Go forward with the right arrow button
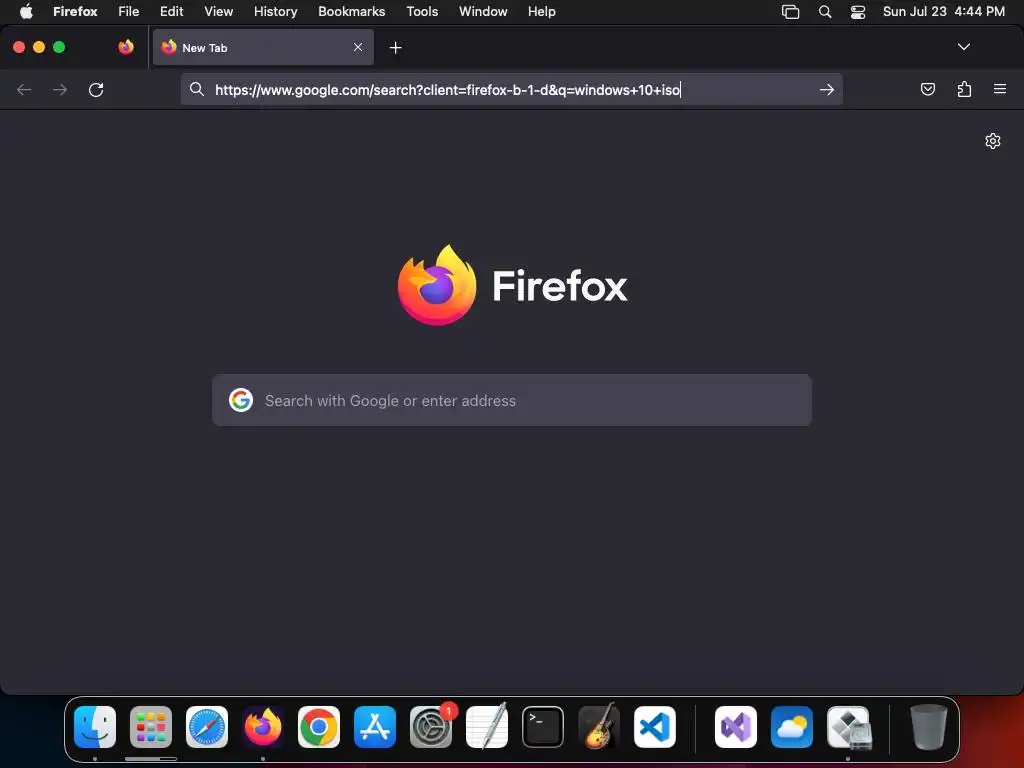This screenshot has height=768, width=1024. click(x=60, y=89)
